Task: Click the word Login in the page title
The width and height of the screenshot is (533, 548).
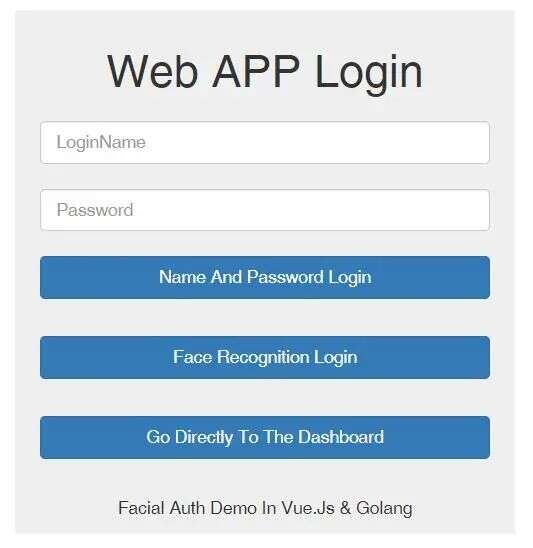Action: (369, 74)
